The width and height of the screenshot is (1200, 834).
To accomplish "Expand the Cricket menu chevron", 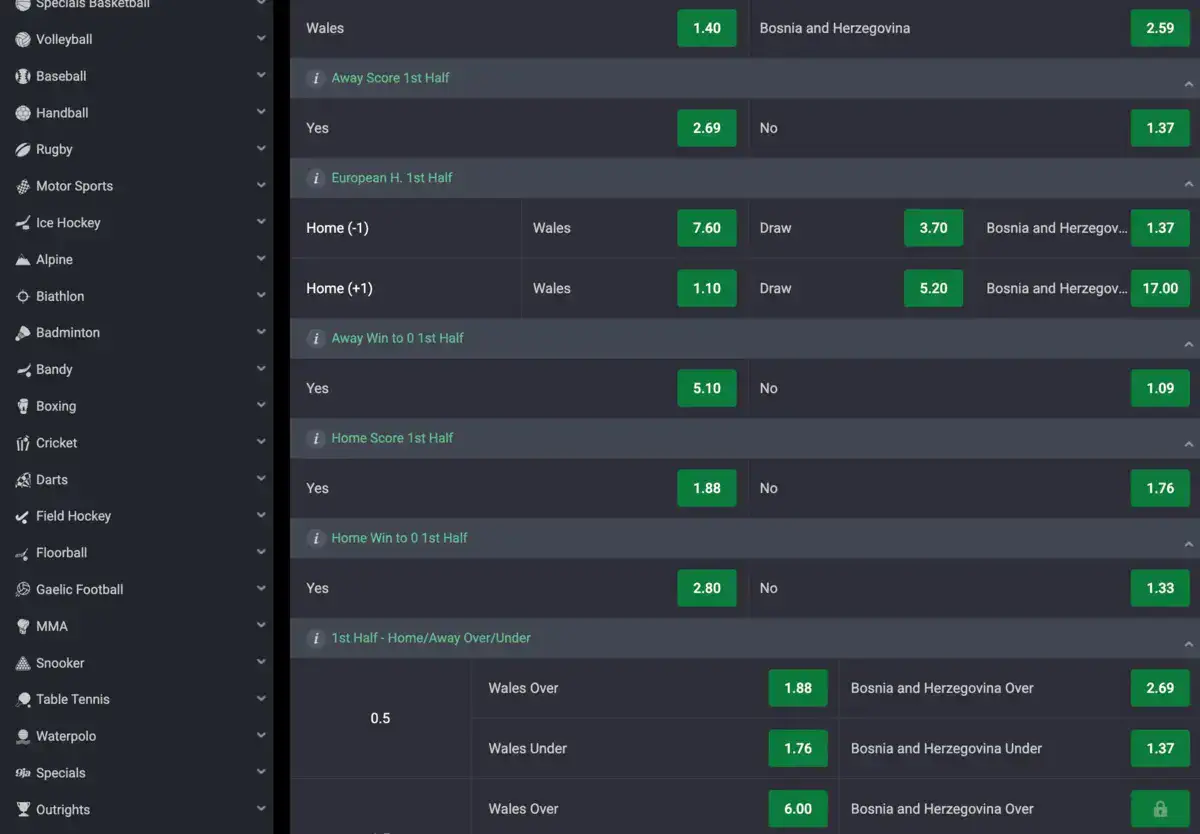I will (x=261, y=442).
